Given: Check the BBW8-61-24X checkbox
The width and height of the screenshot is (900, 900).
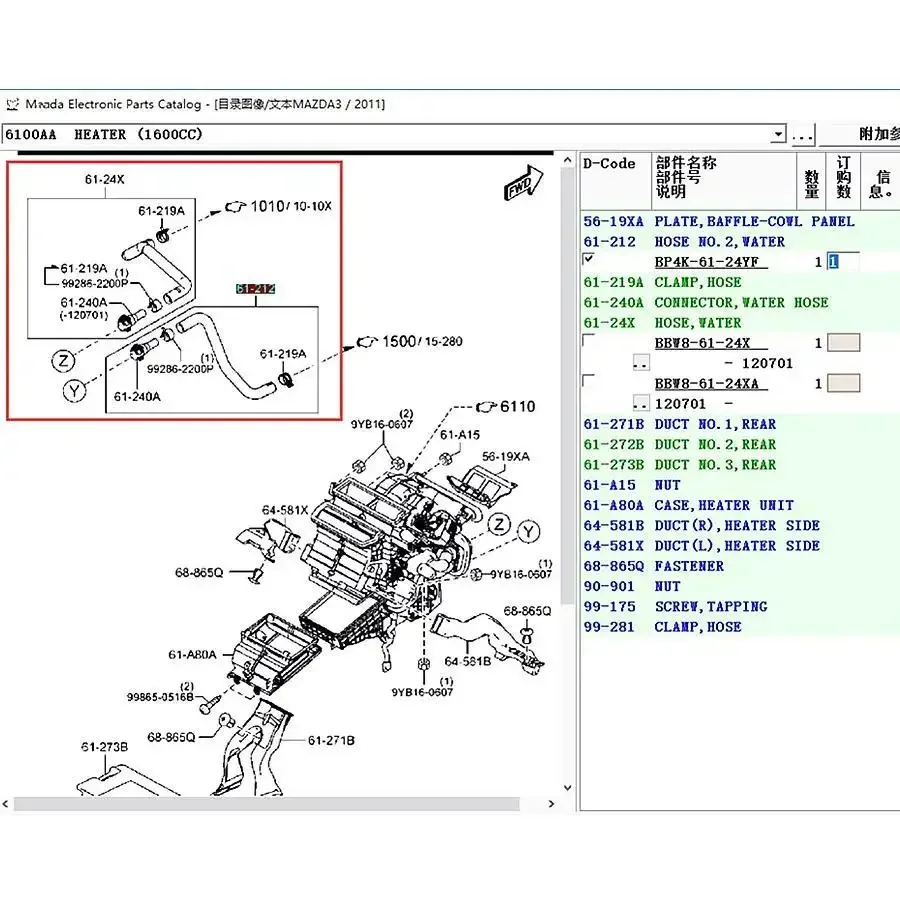Looking at the screenshot, I should click(588, 340).
